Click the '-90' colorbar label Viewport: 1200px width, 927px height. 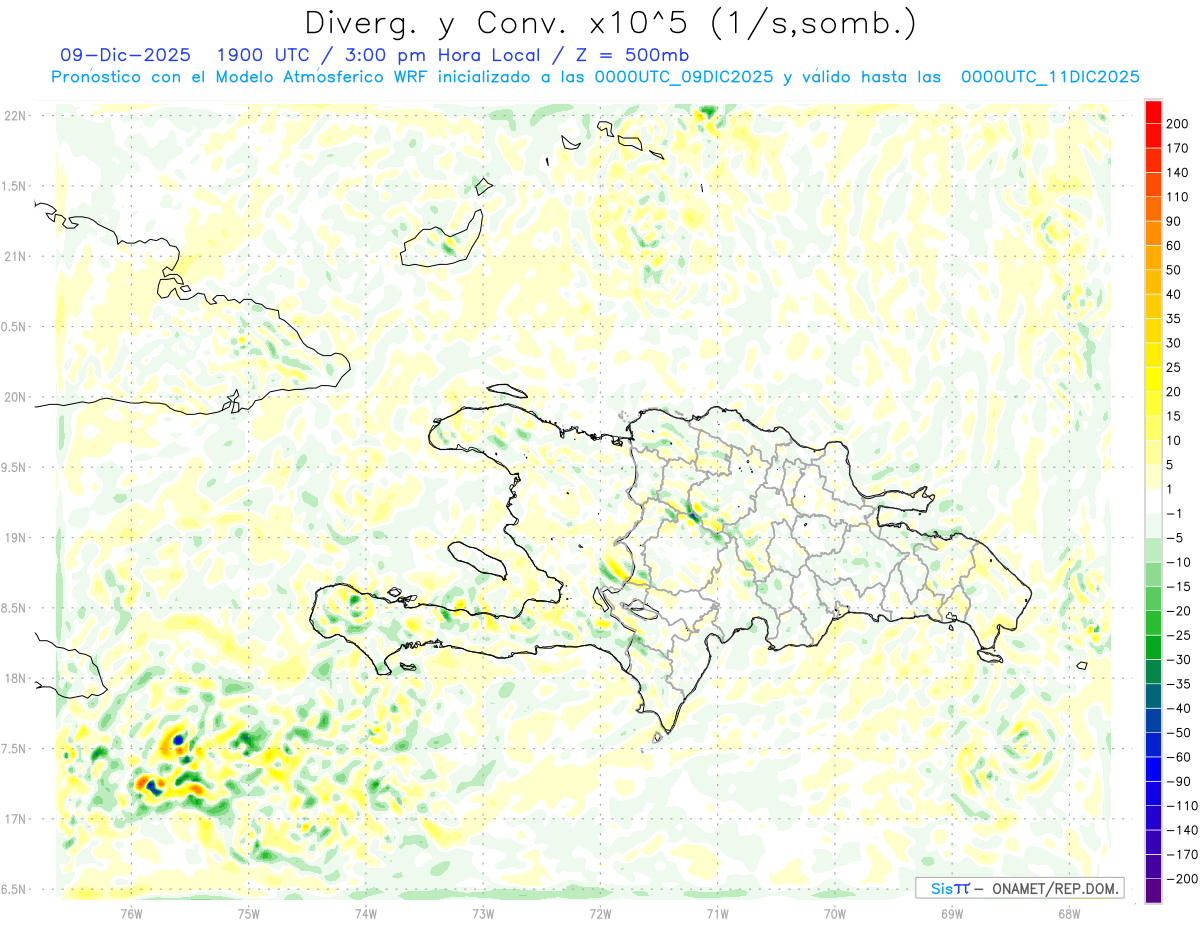coord(1177,782)
